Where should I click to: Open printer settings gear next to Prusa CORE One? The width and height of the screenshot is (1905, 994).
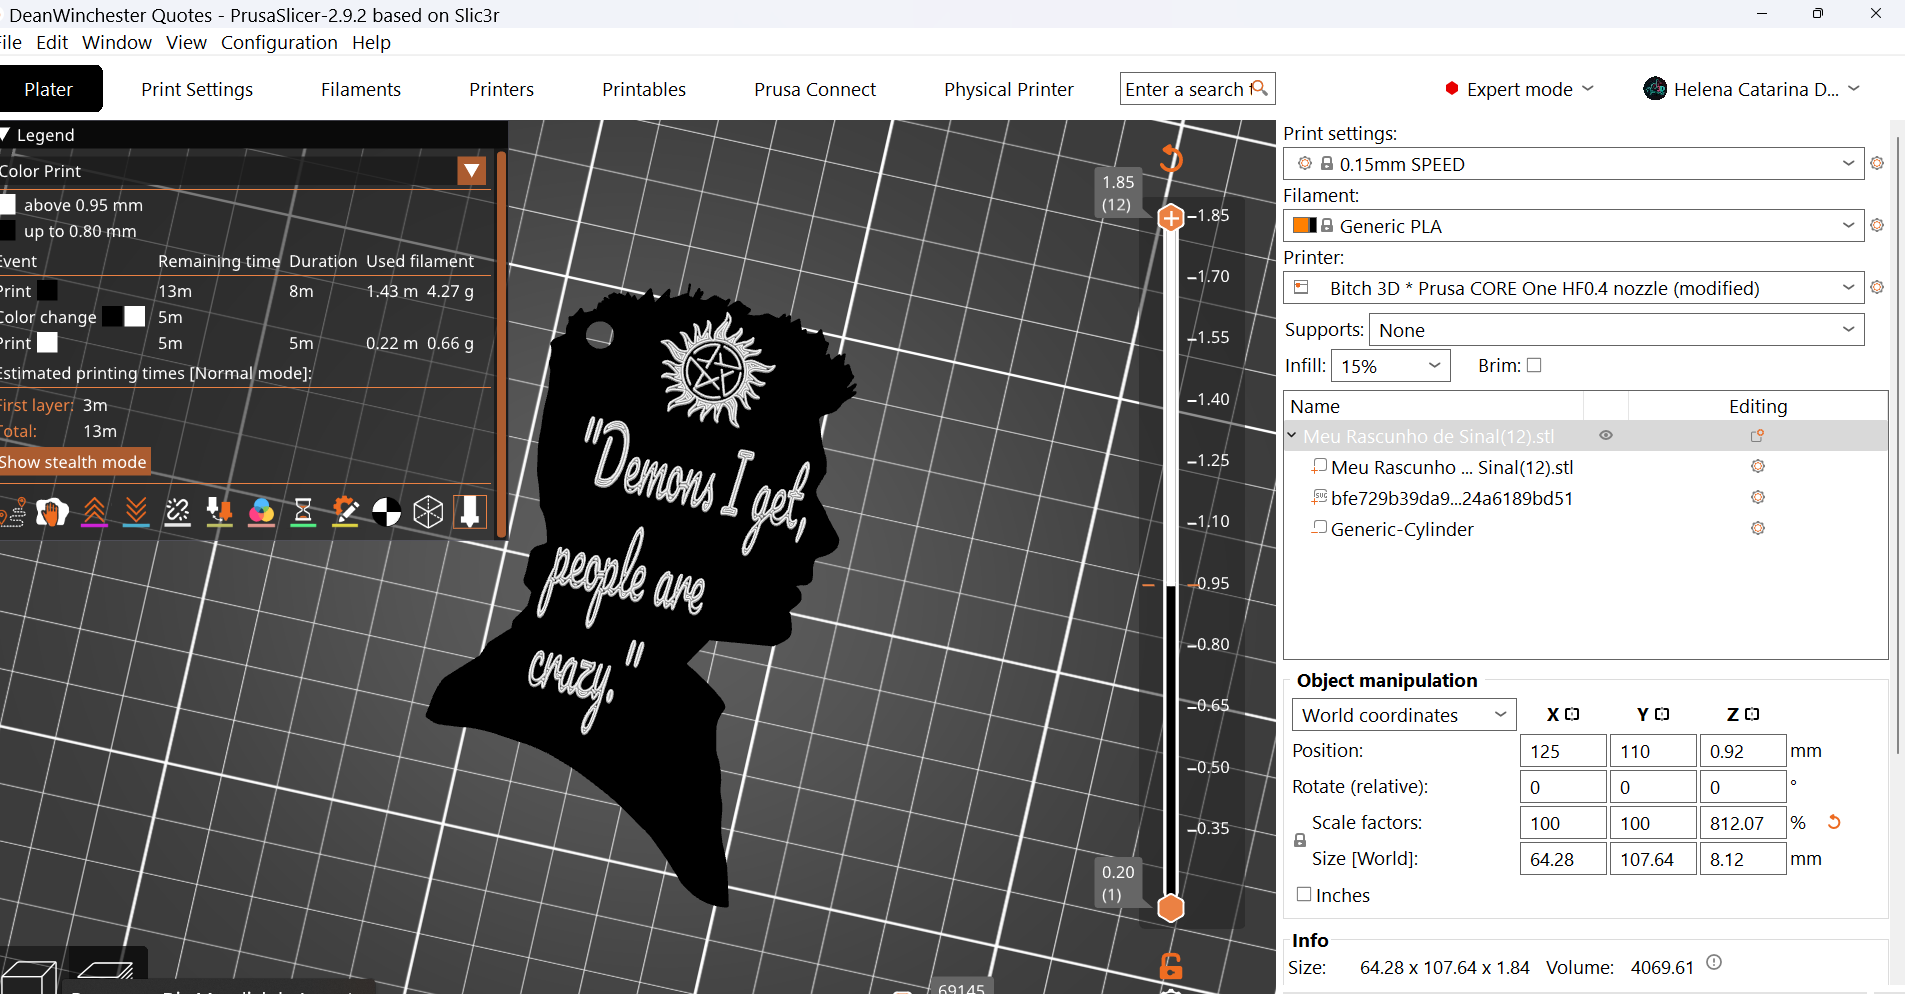[1877, 287]
